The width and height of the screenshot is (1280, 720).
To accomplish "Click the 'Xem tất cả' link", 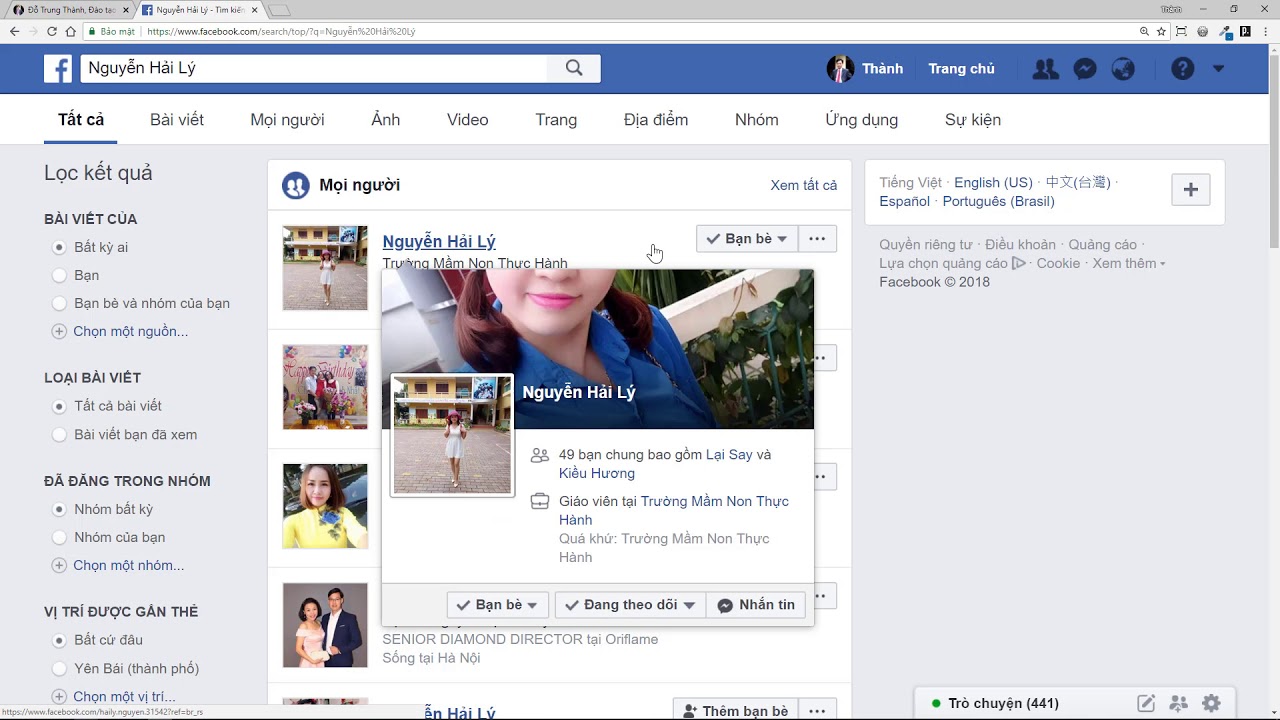I will point(803,185).
